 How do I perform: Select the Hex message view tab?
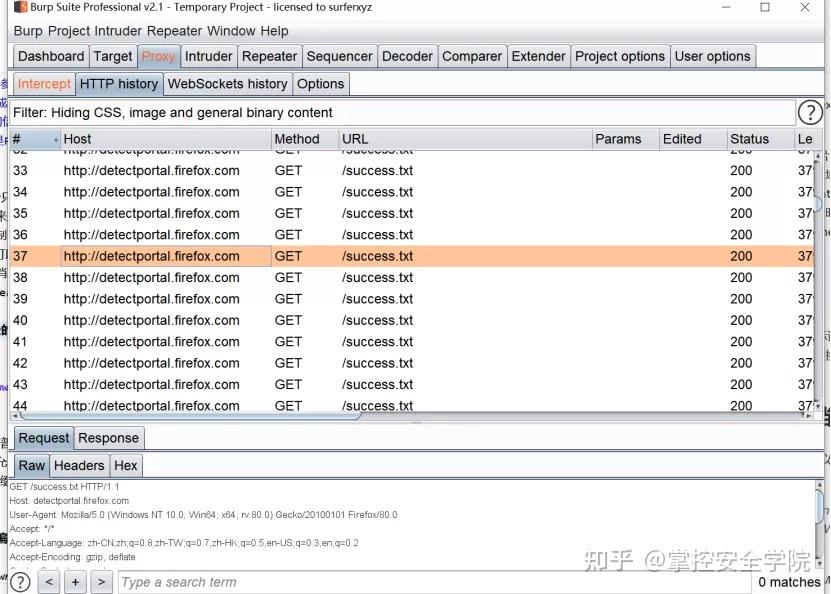pyautogui.click(x=126, y=466)
